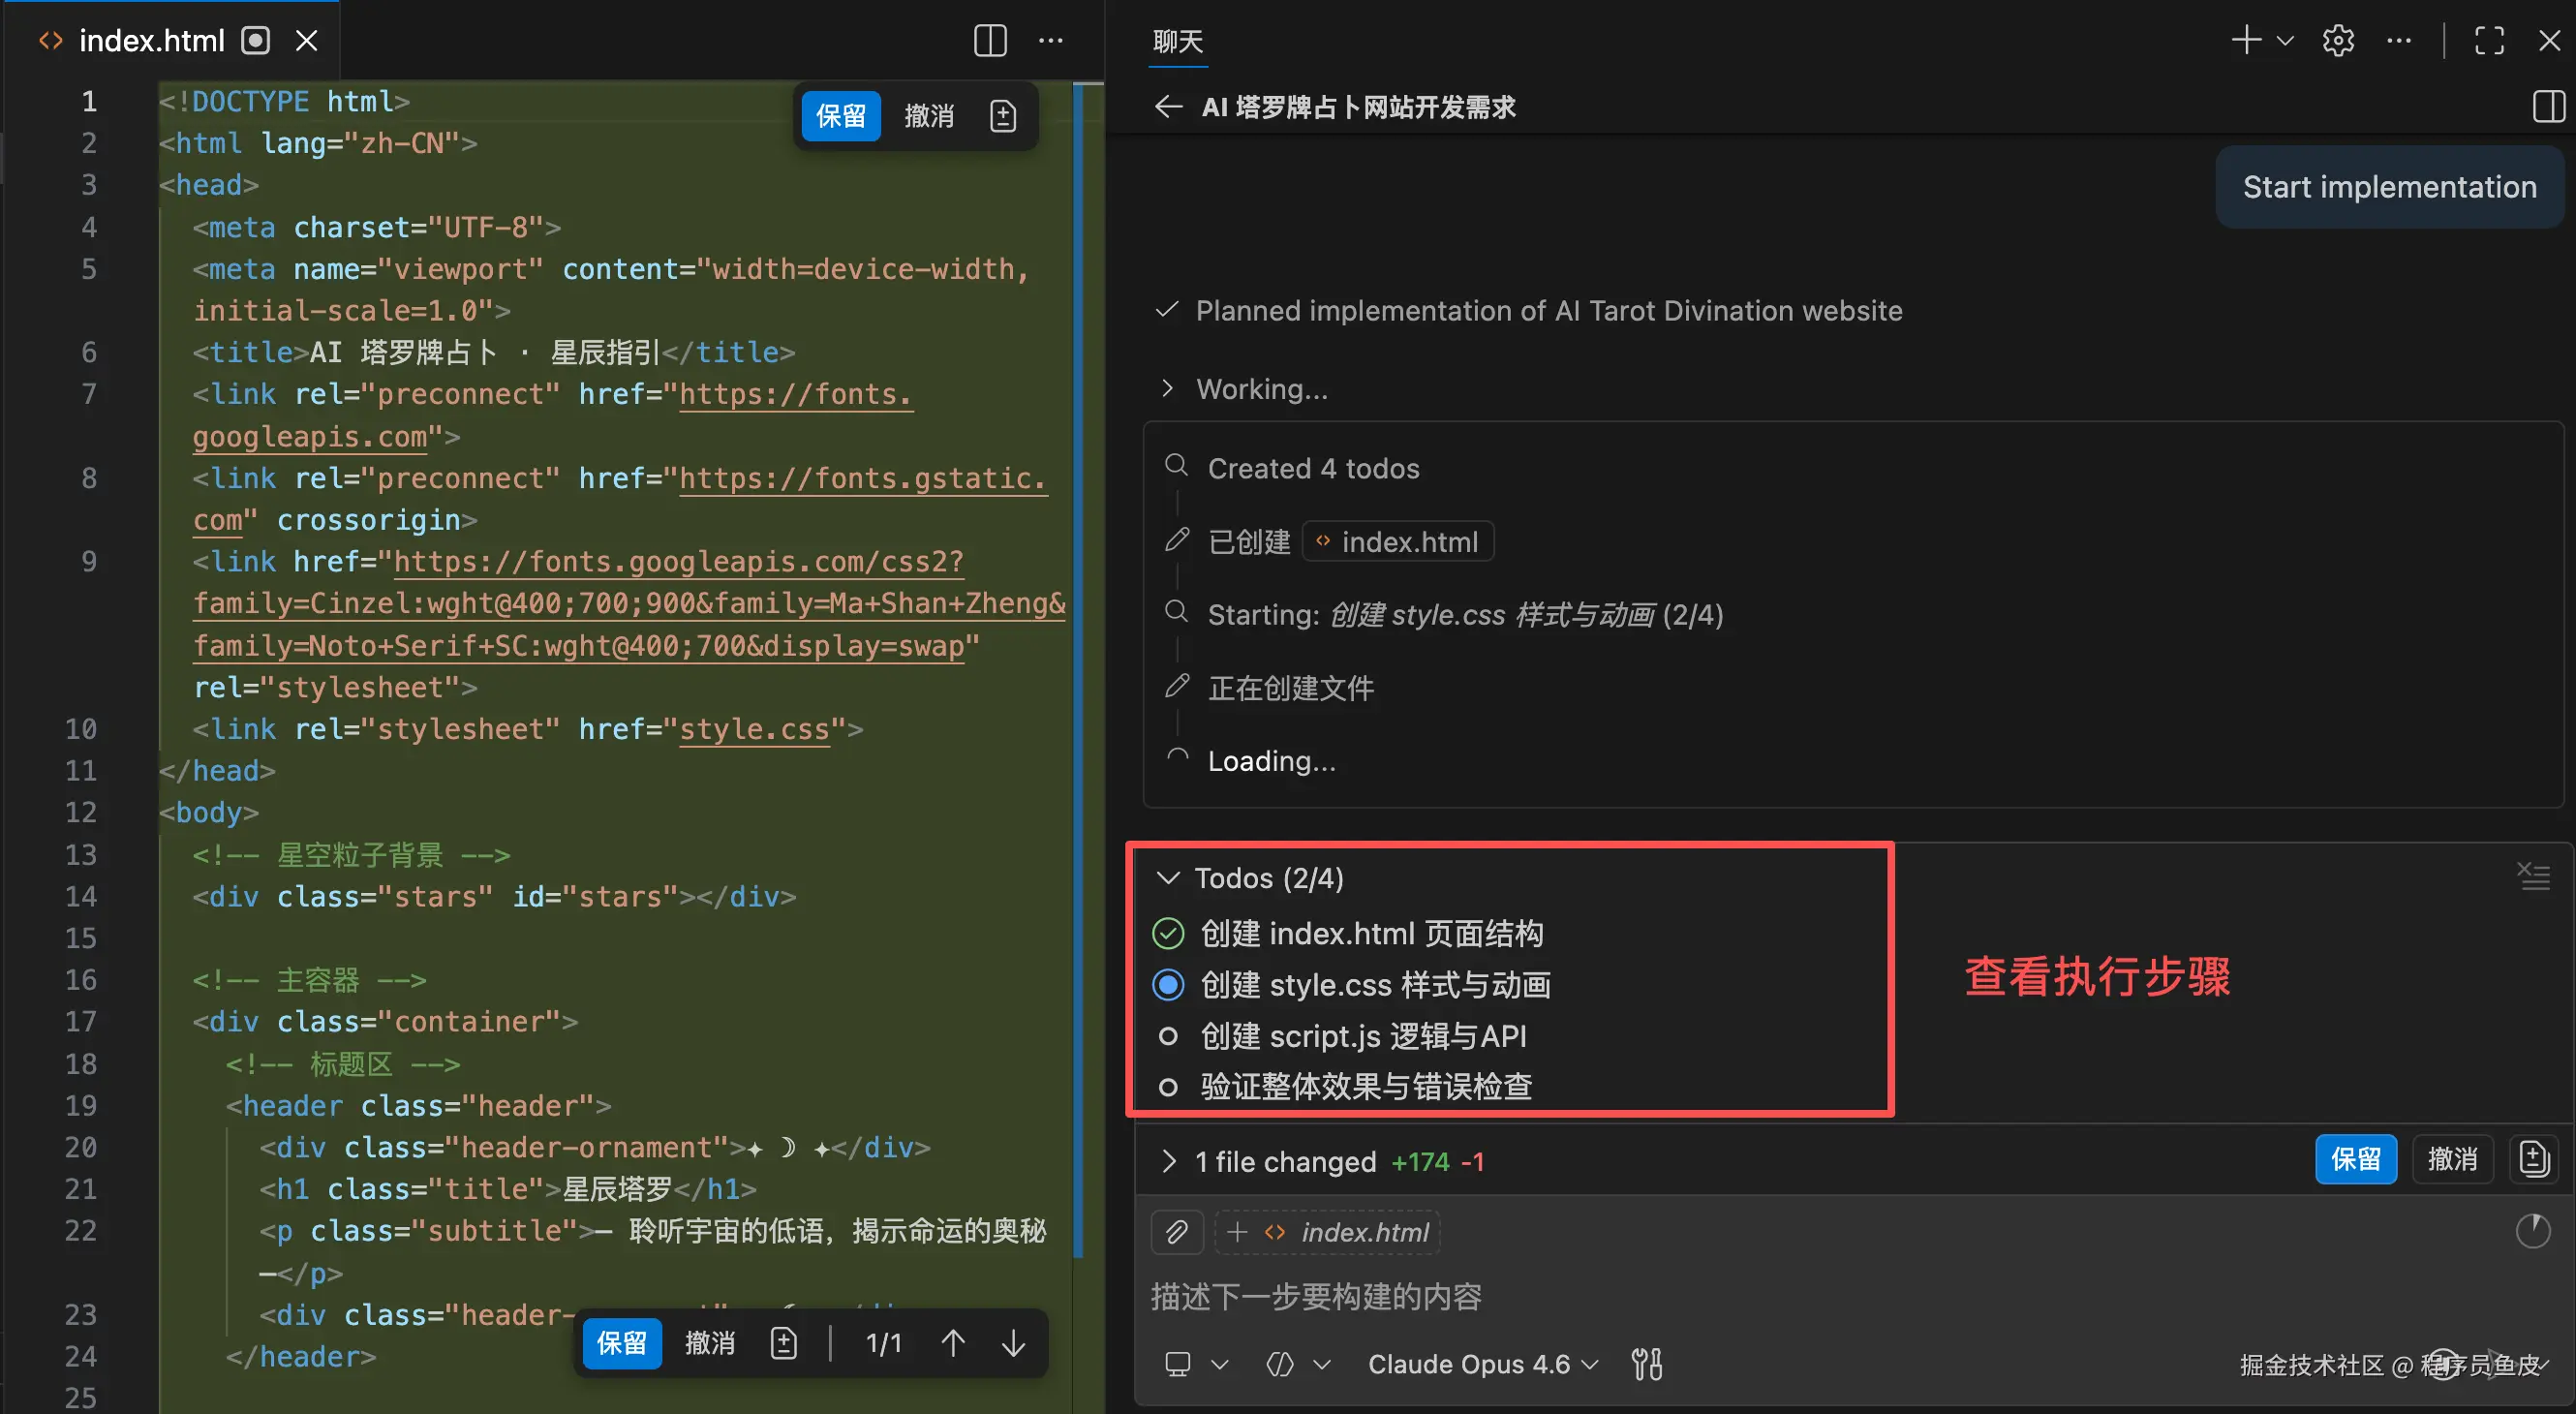Go to next change down arrow
Viewport: 2576px width, 1414px height.
point(1013,1343)
